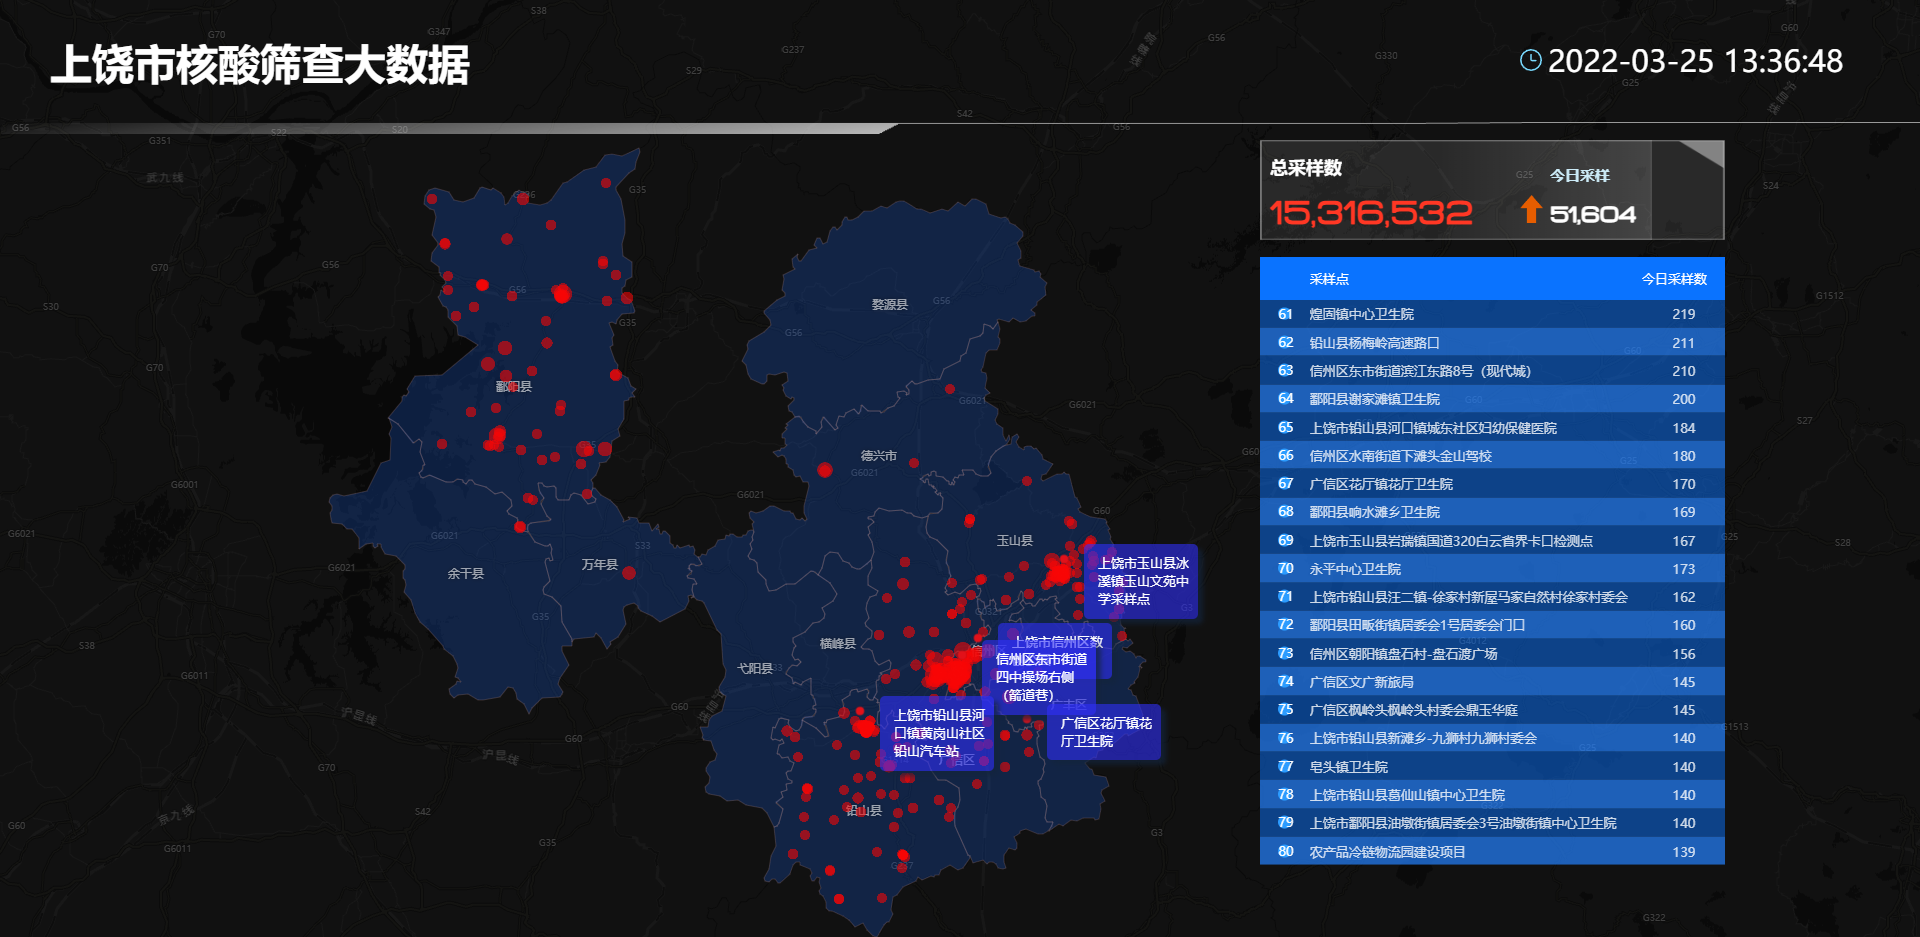Select row 68 鄱阳县响水滩乡卫生院
The image size is (1920, 937).
click(x=1492, y=512)
